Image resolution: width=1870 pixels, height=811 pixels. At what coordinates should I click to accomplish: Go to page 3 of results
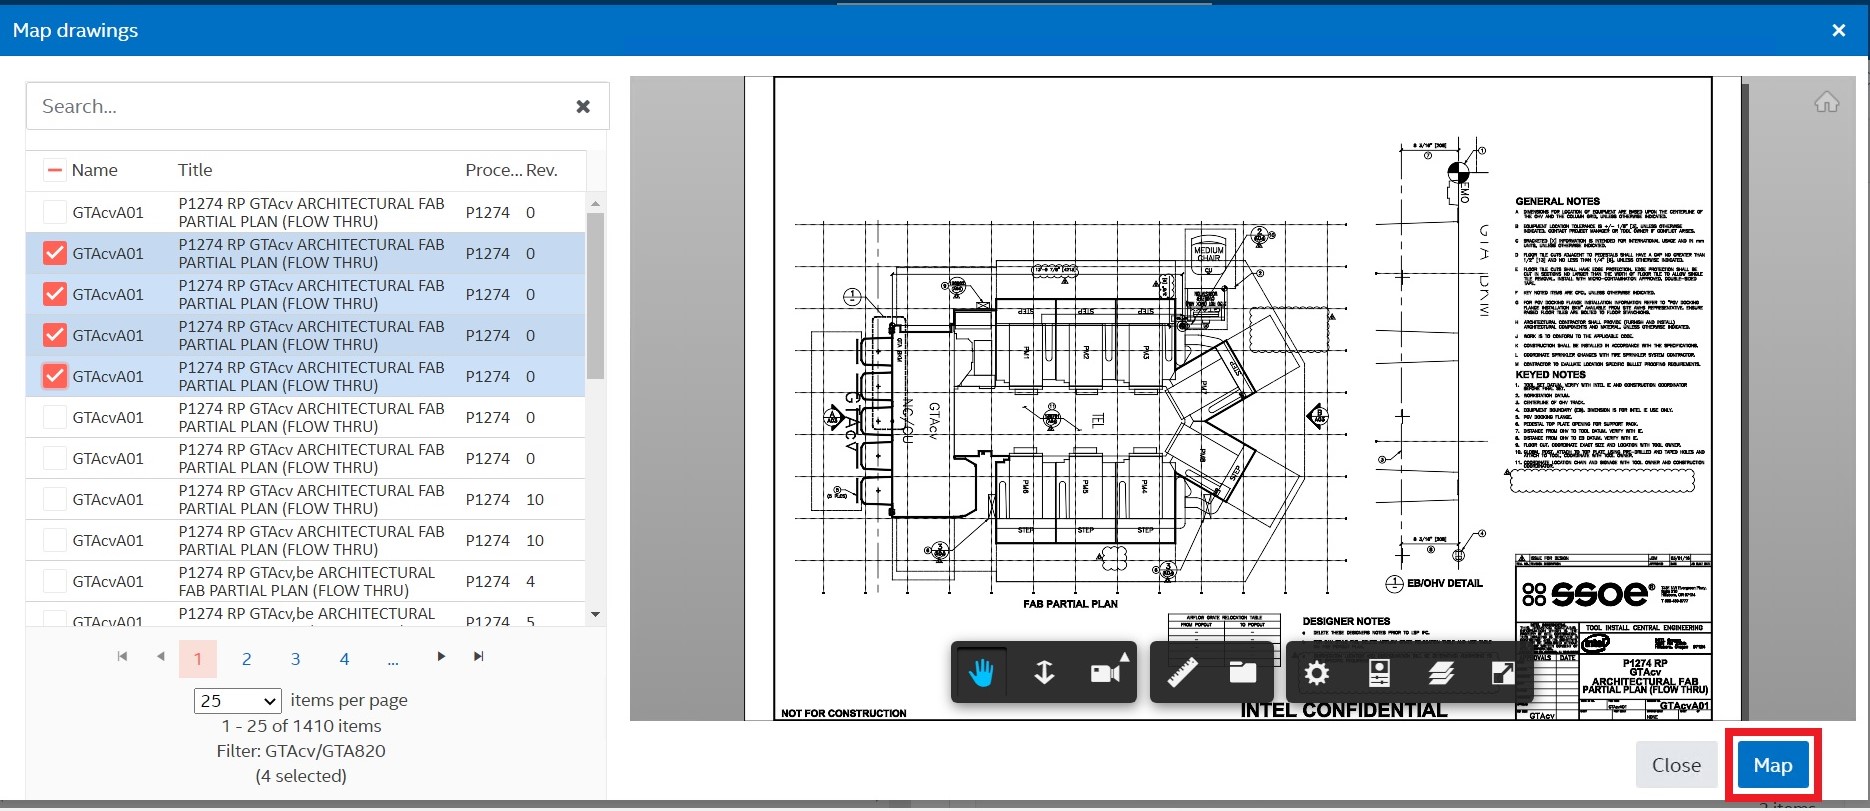[x=295, y=659]
